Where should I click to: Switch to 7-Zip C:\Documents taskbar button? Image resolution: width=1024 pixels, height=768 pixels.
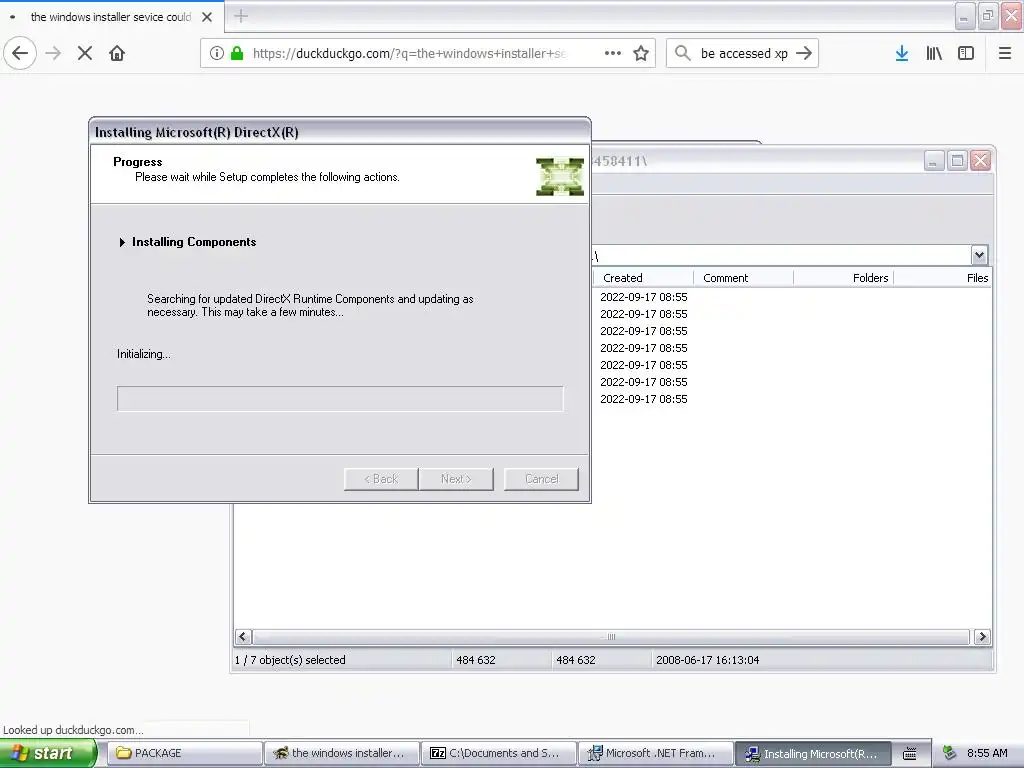499,753
